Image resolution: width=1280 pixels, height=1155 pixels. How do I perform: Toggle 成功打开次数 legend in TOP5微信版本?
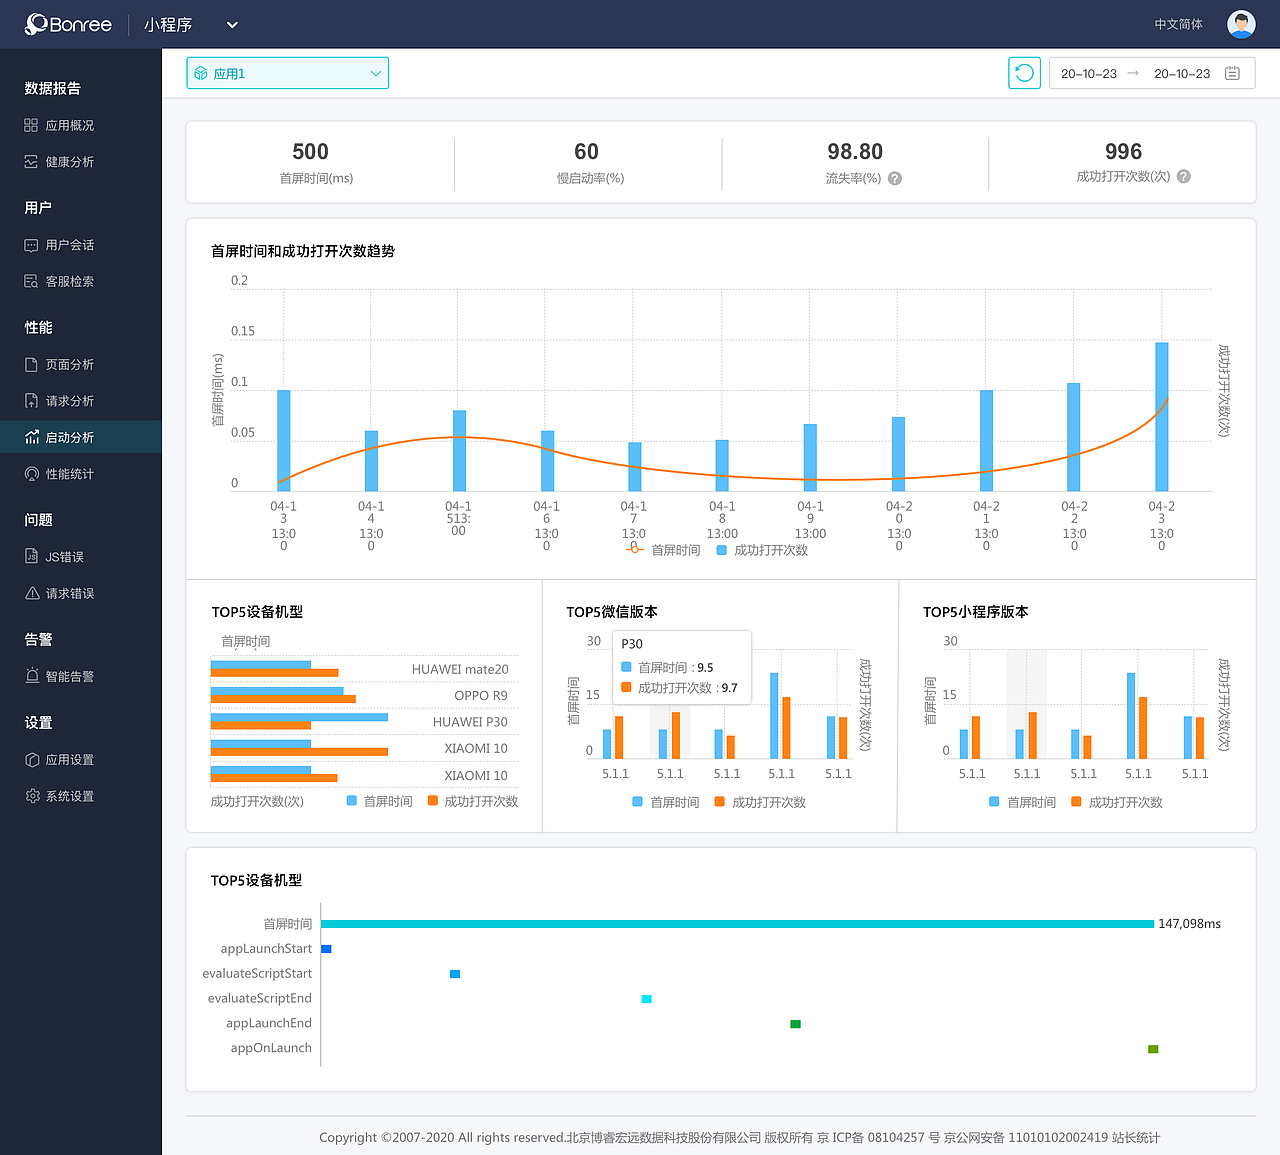760,802
